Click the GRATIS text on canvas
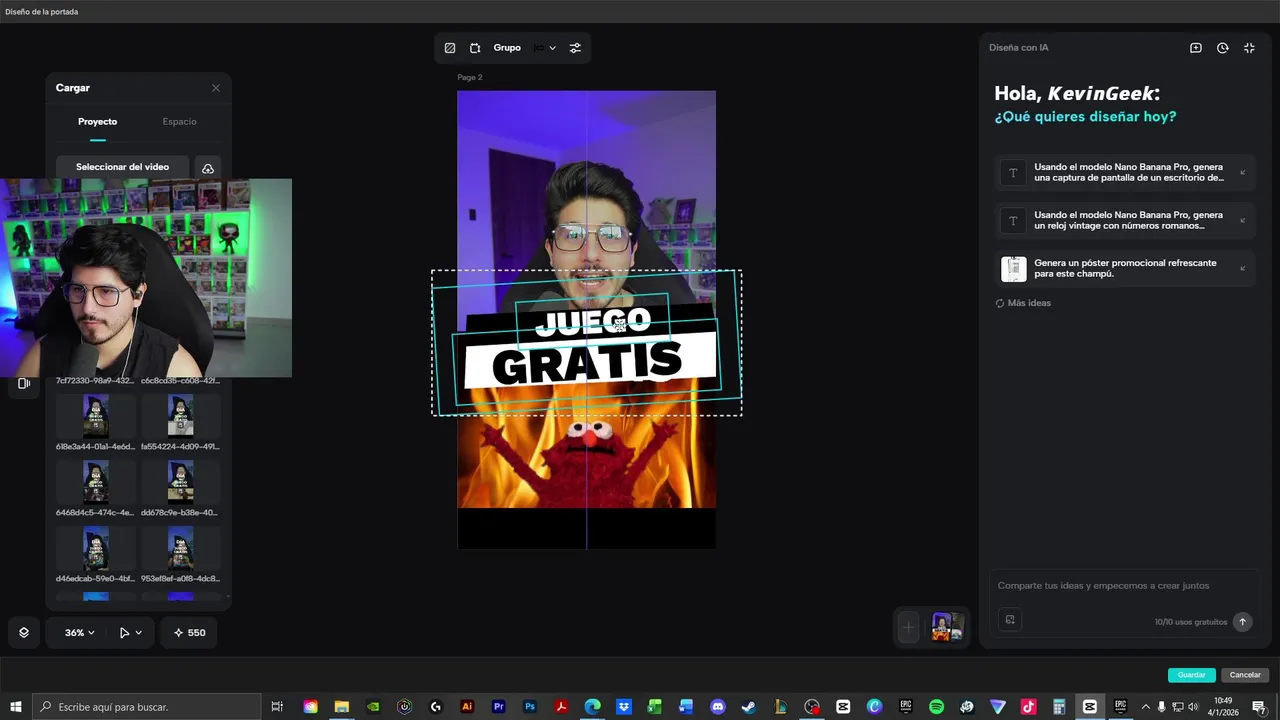1280x720 pixels. tap(587, 364)
